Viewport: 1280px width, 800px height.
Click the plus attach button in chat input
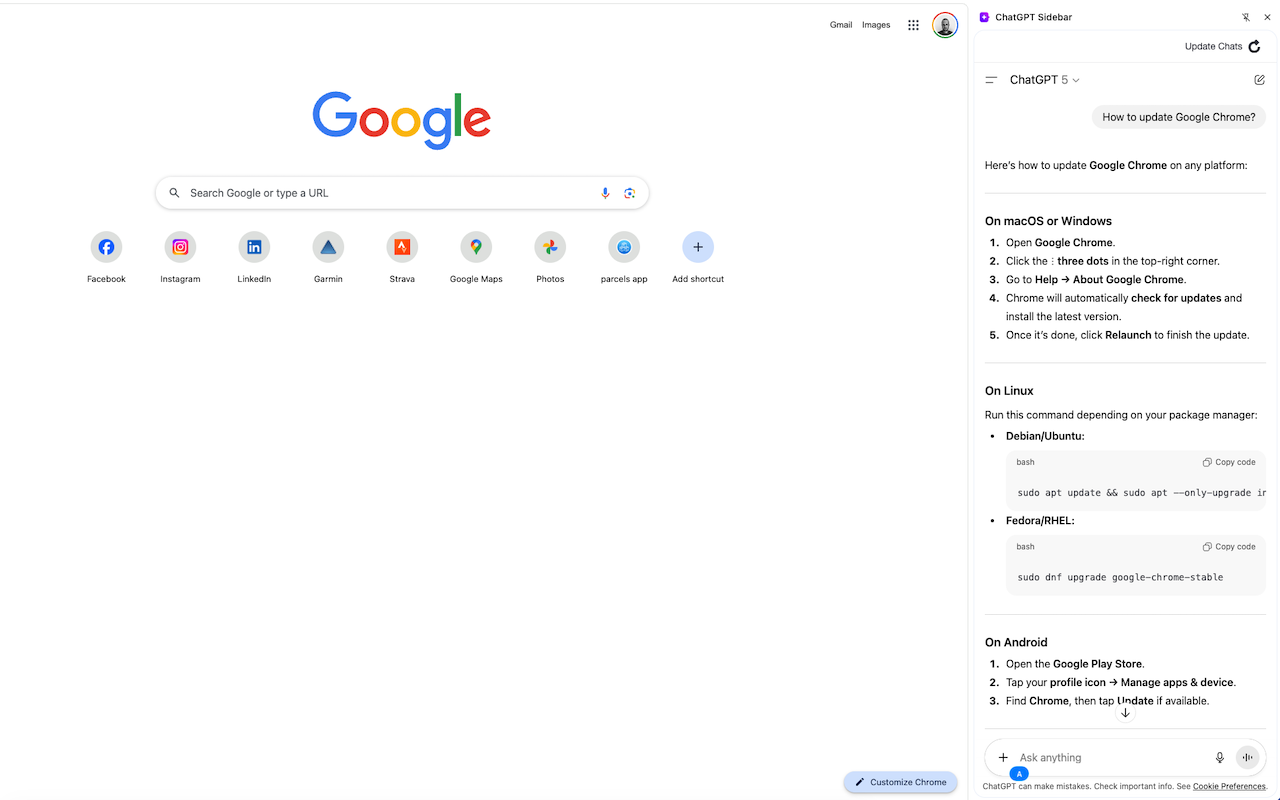coord(1003,757)
